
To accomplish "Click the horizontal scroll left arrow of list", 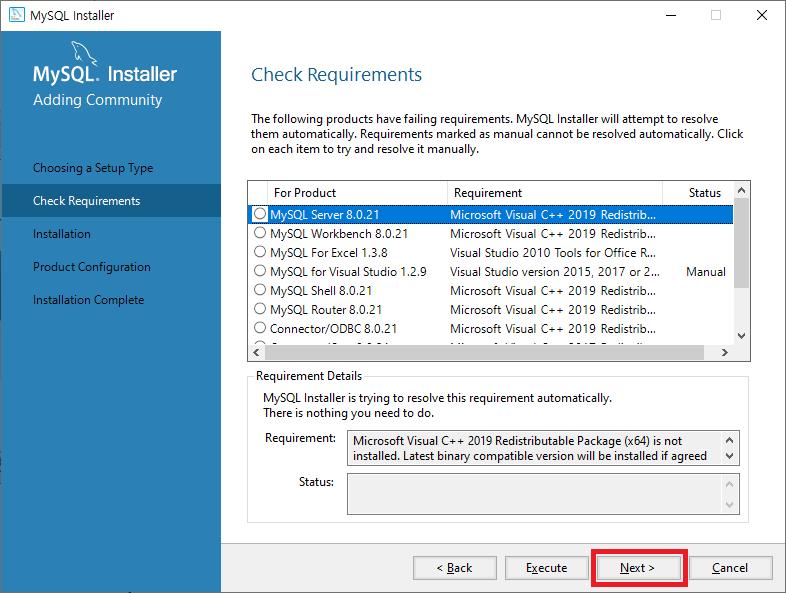I will click(x=257, y=352).
